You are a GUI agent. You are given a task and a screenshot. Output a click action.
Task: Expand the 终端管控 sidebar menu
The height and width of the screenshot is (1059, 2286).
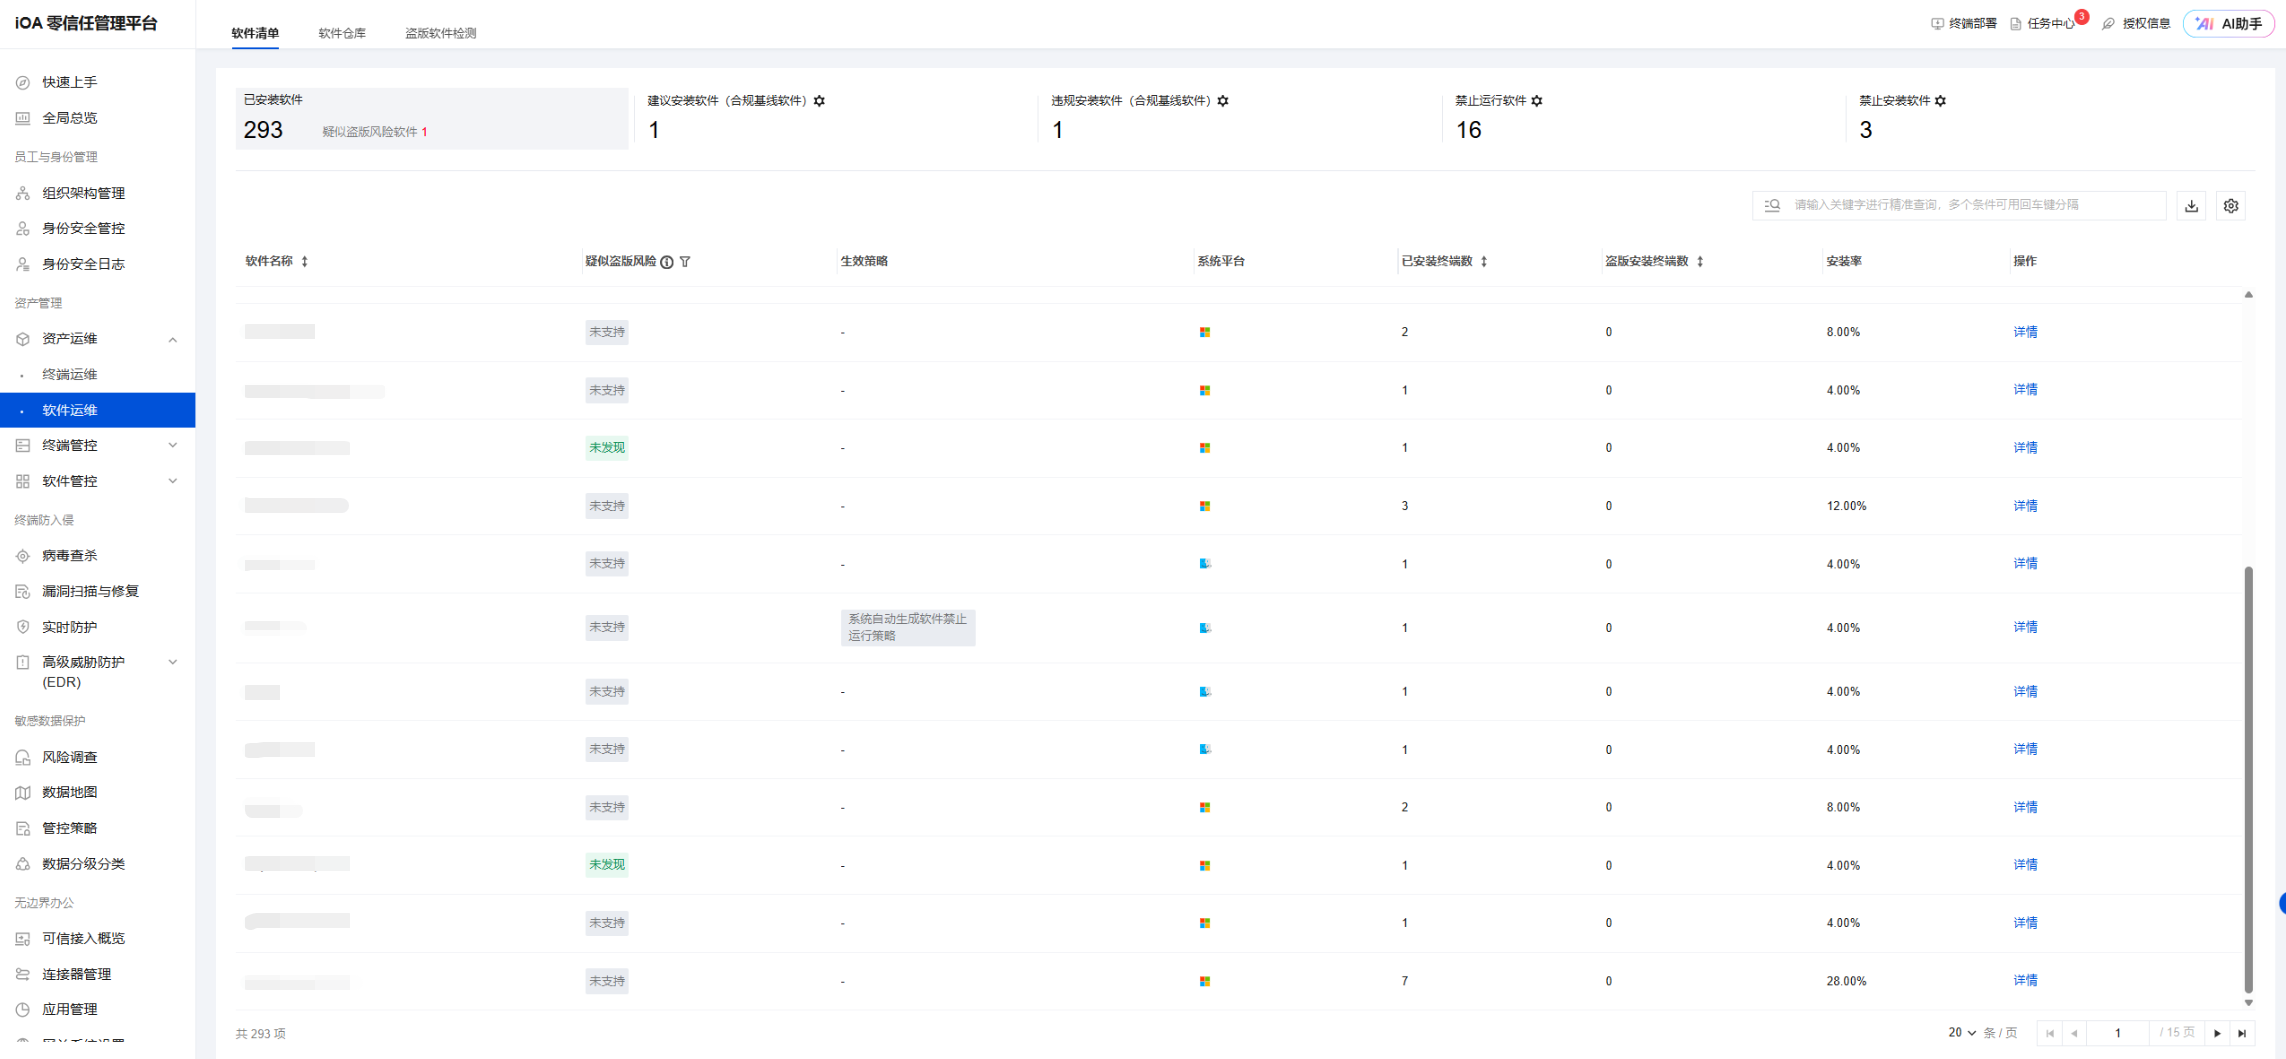[x=172, y=446]
